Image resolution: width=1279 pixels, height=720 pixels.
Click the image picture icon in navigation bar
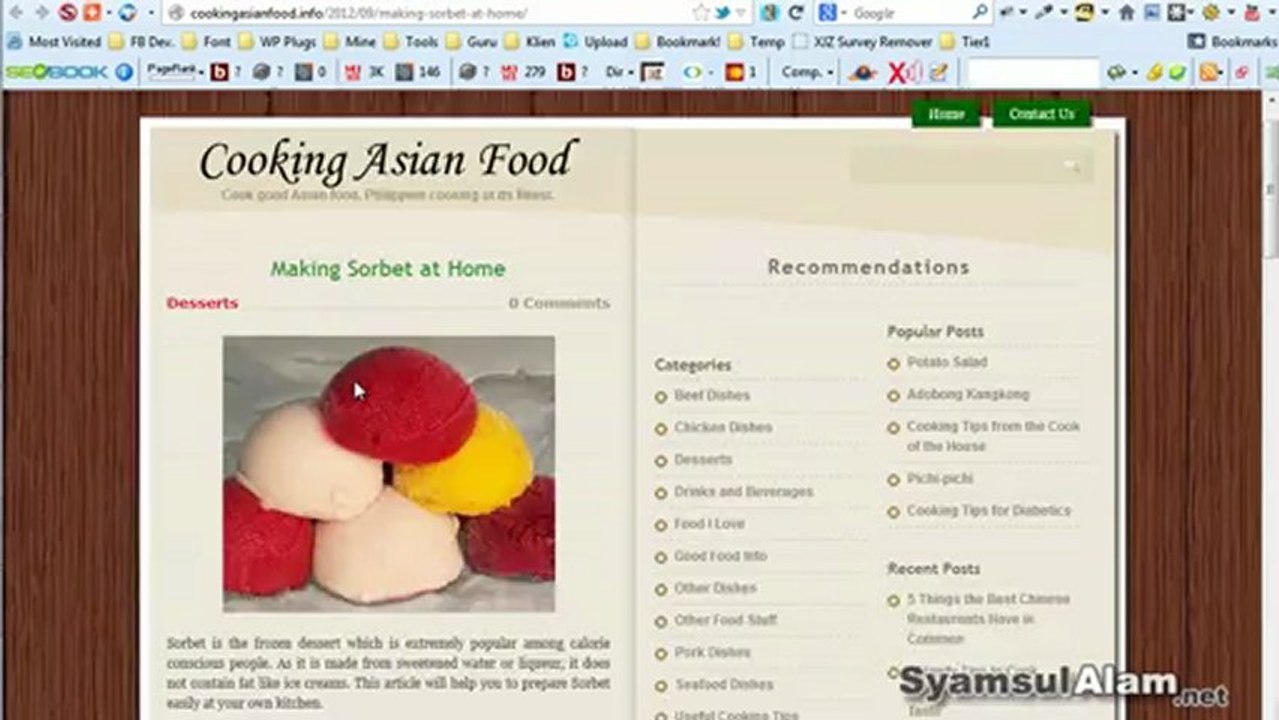tap(1152, 13)
